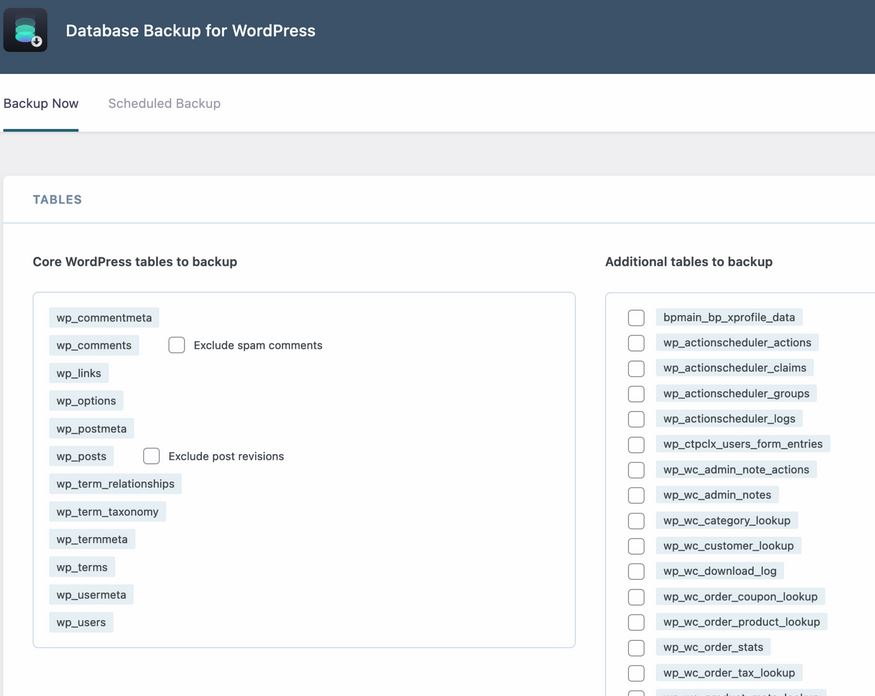Click the wp_links table label
Viewport: 875px width, 696px height.
pyautogui.click(x=79, y=373)
